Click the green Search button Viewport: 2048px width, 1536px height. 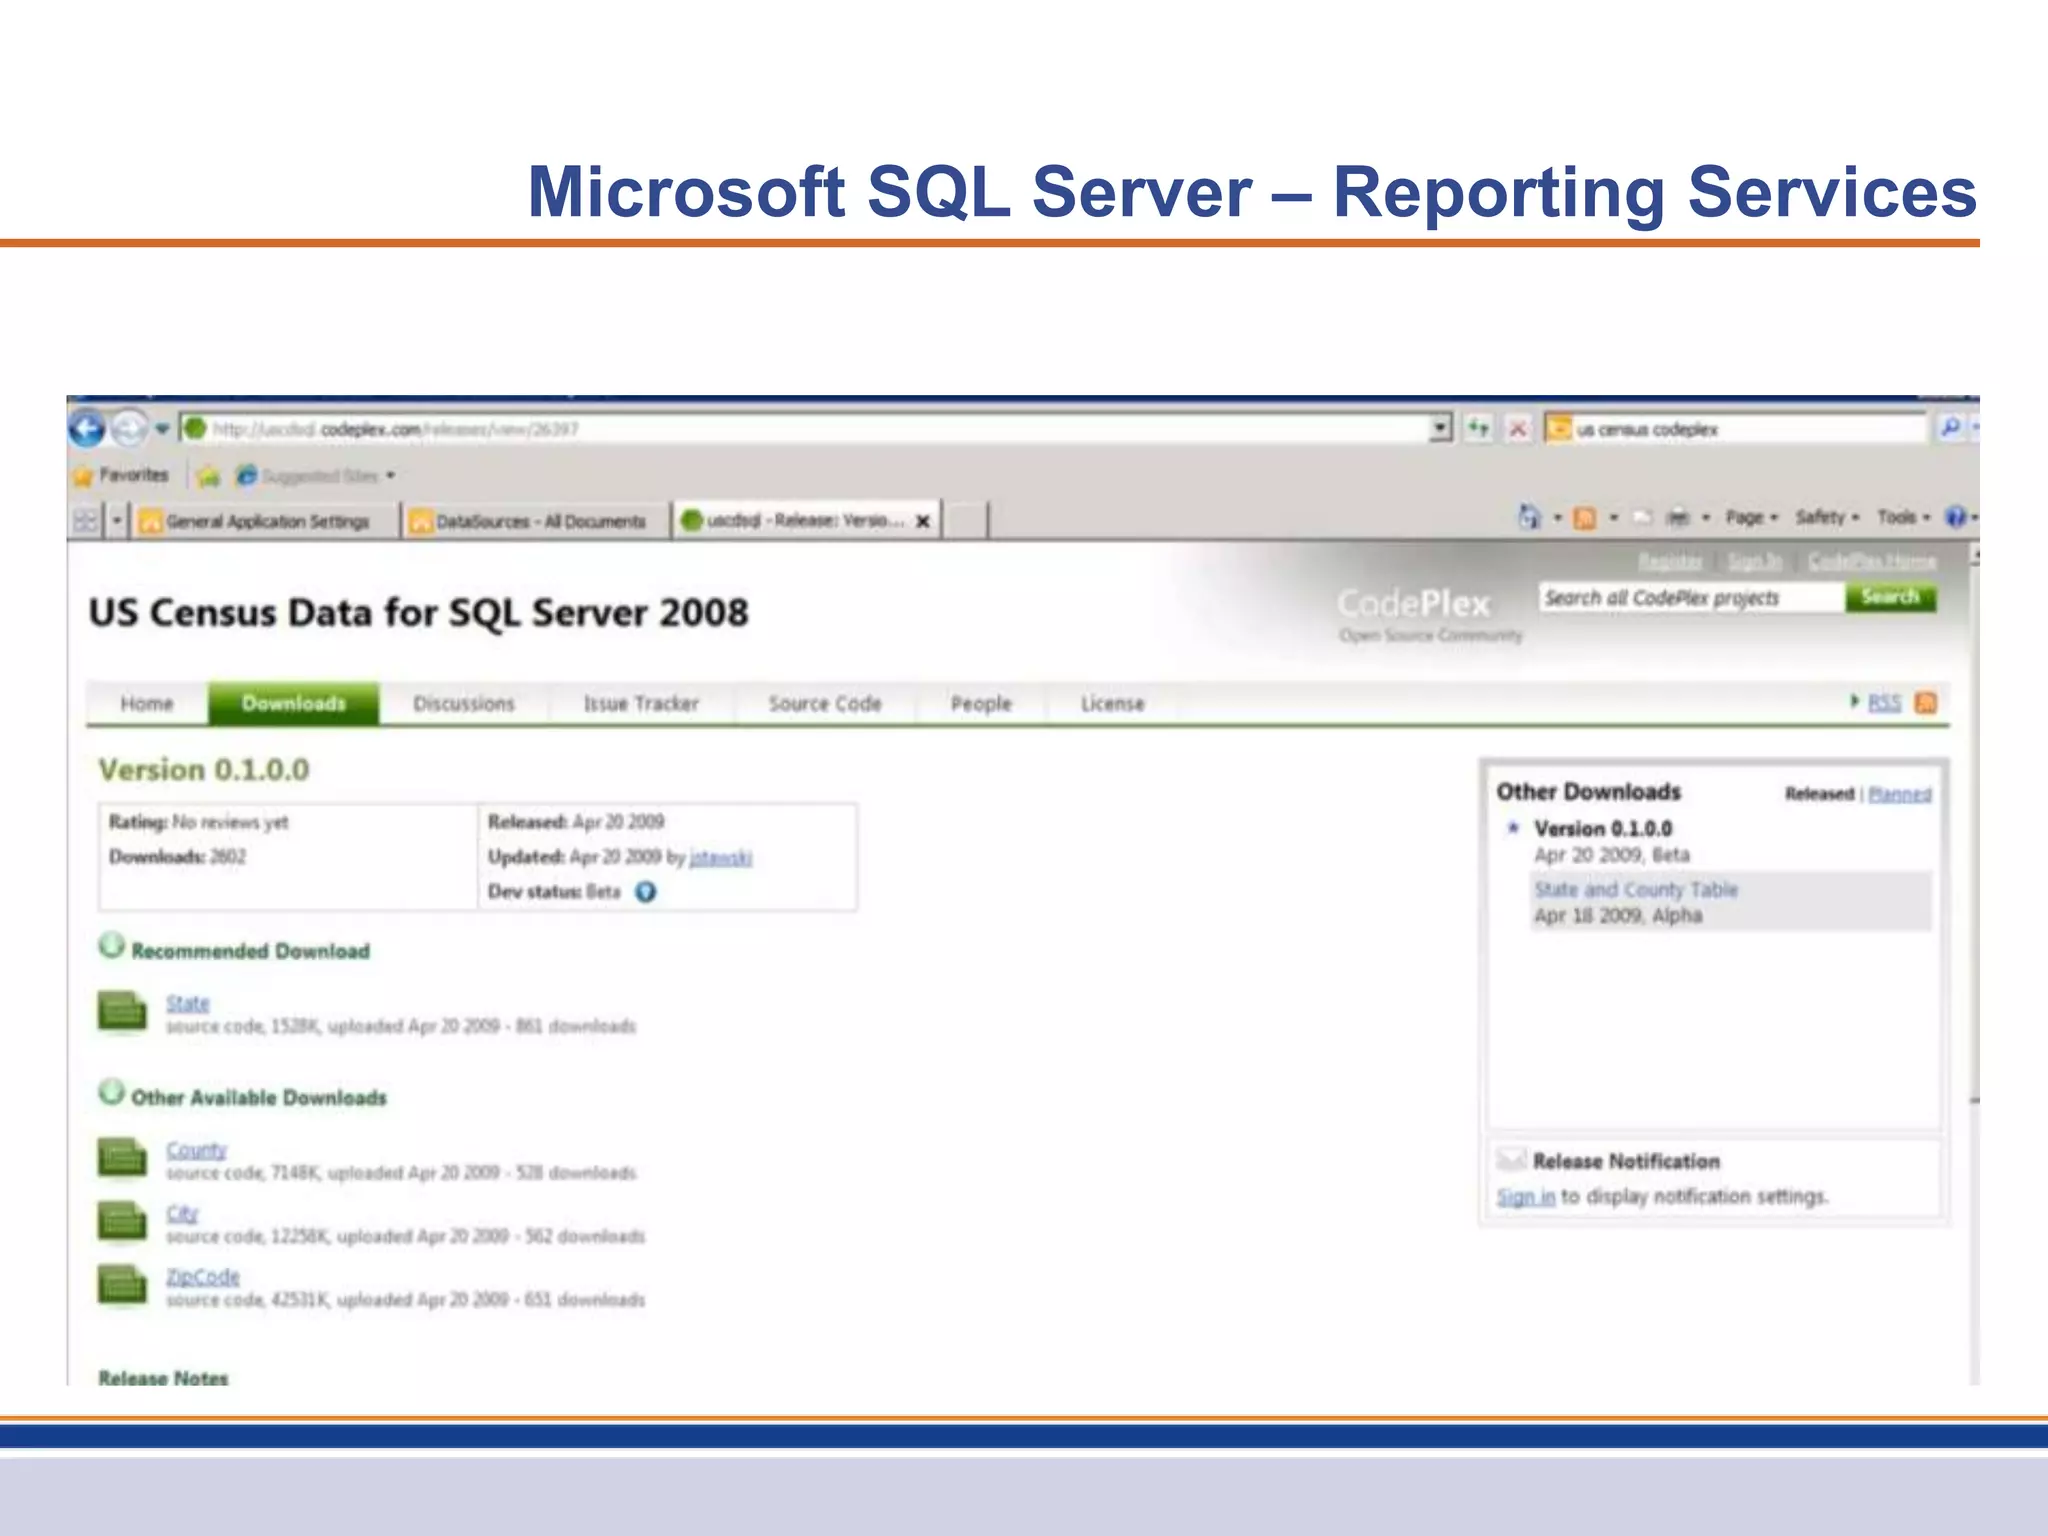click(1891, 597)
